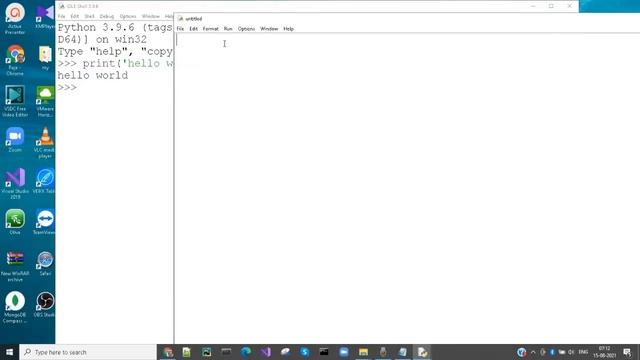Open Visual Studio from the taskbar

point(266,352)
